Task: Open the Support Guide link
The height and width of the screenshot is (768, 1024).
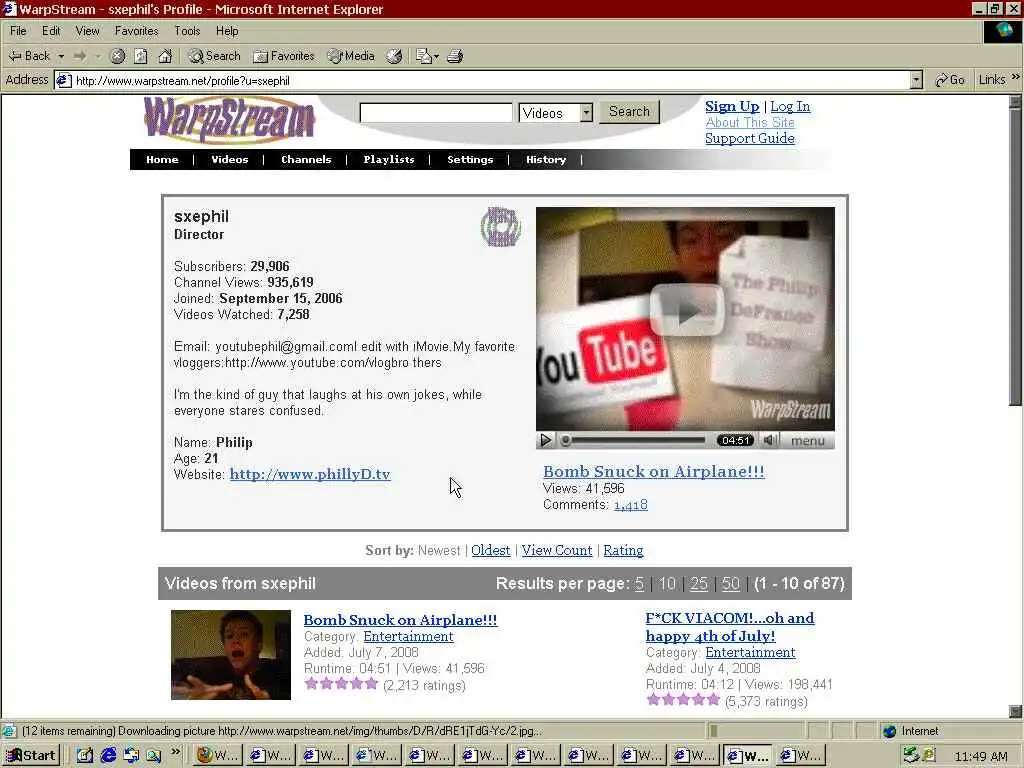Action: click(x=750, y=138)
